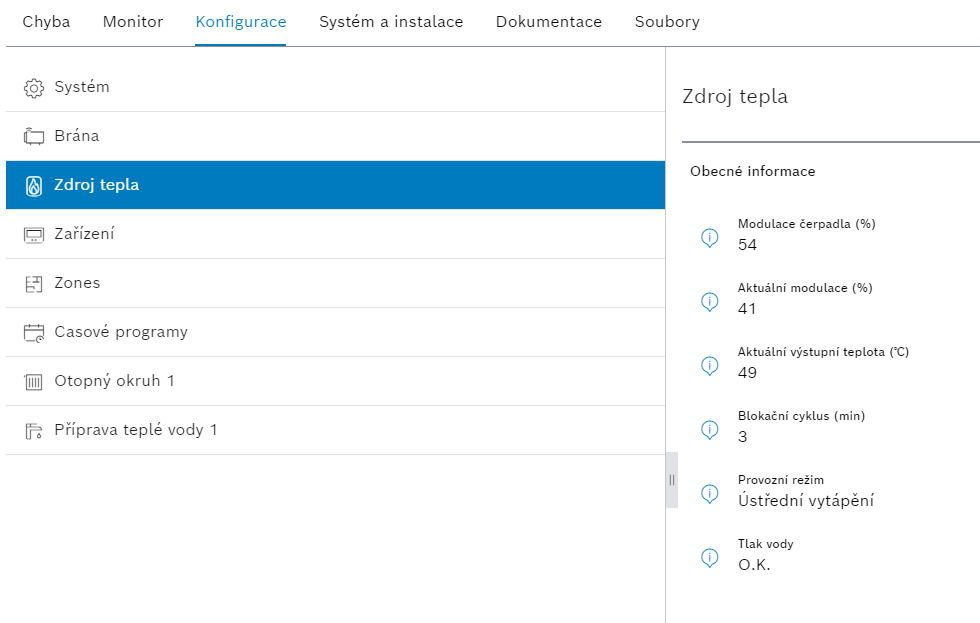The image size is (980, 623).
Task: Go to the Dokumentace tab
Action: [549, 22]
